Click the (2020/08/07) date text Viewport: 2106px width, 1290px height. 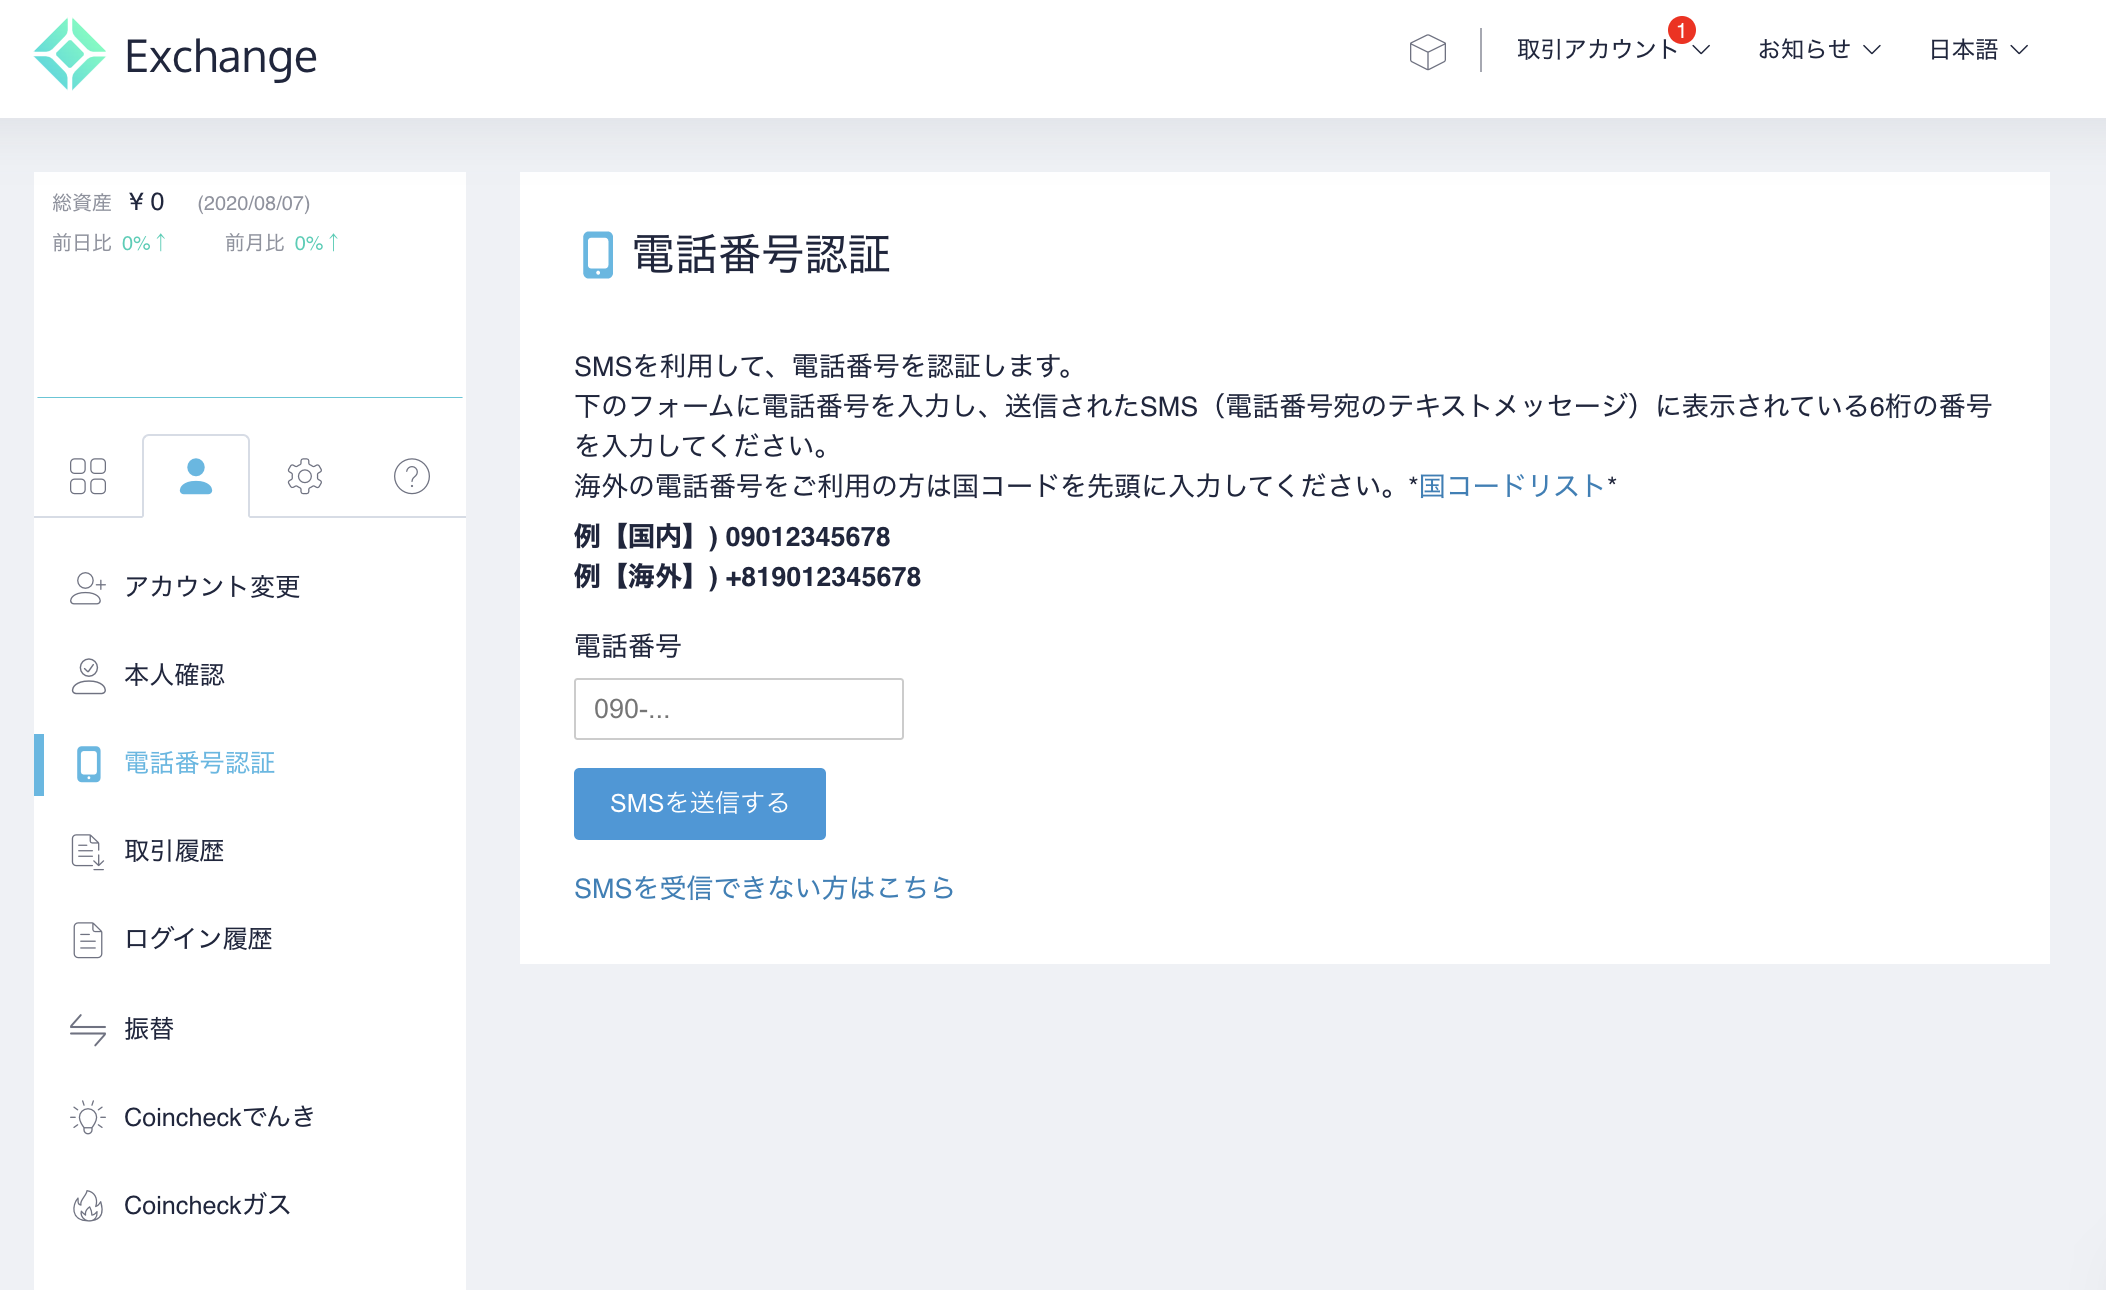pos(254,203)
